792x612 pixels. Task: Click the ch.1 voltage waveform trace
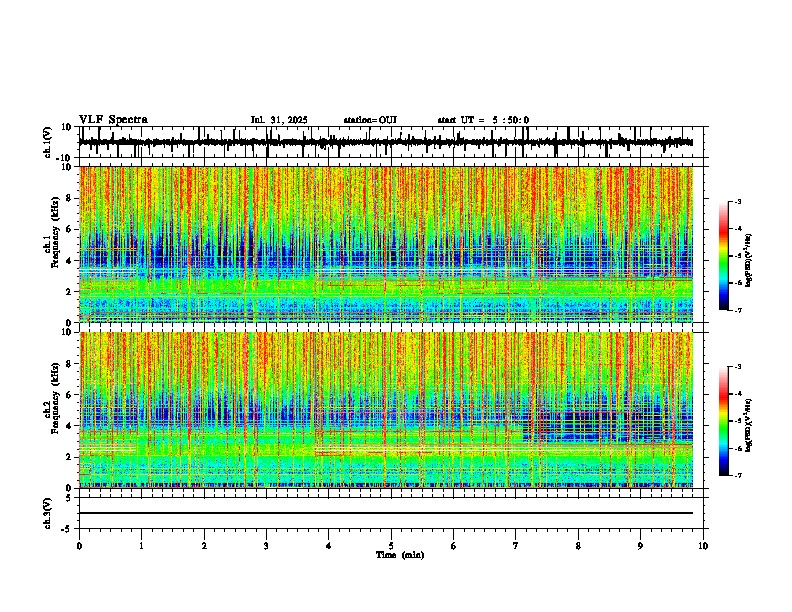[386, 142]
